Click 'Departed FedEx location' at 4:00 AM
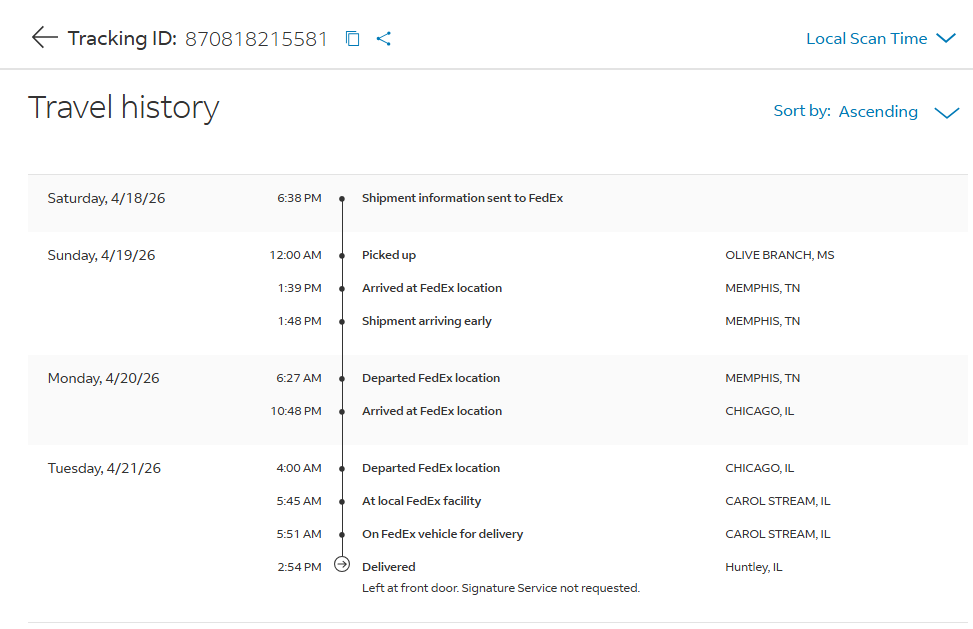Screen dimensions: 973x629 pos(431,468)
